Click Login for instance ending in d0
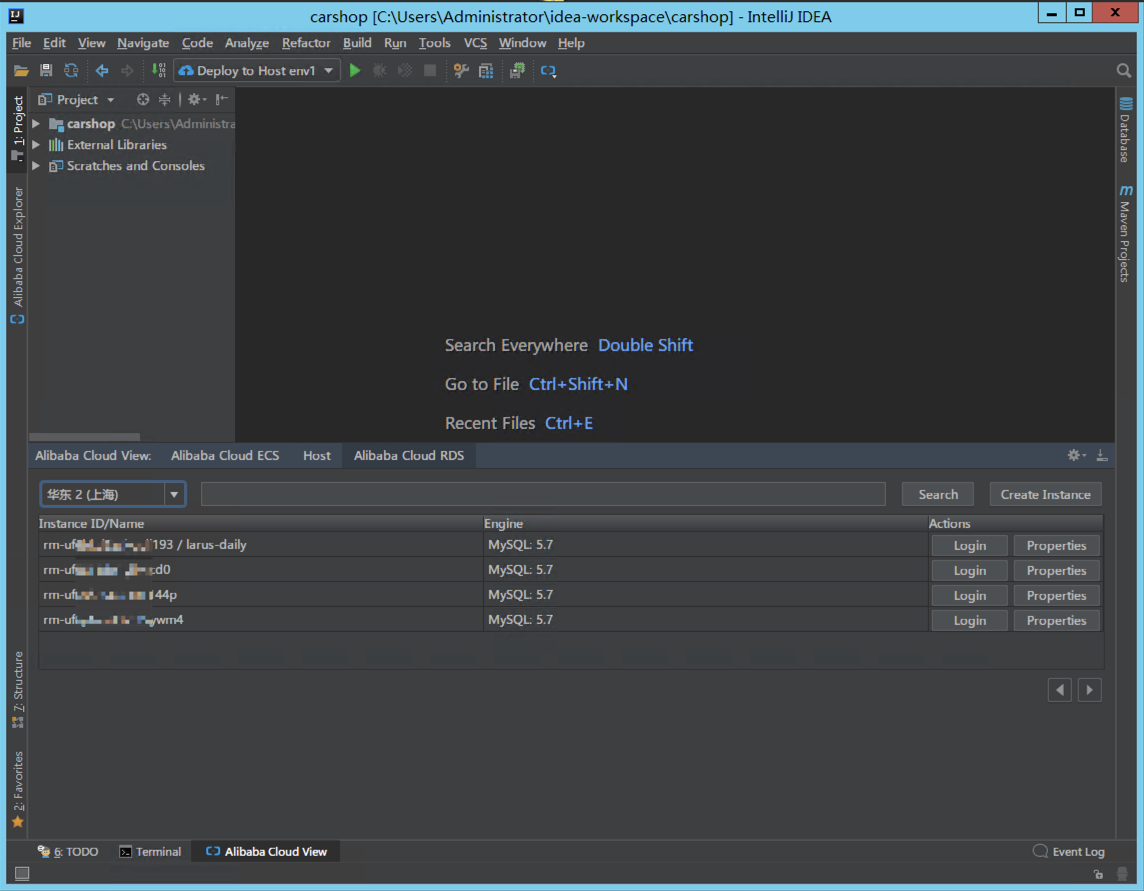The width and height of the screenshot is (1144, 891). 969,570
